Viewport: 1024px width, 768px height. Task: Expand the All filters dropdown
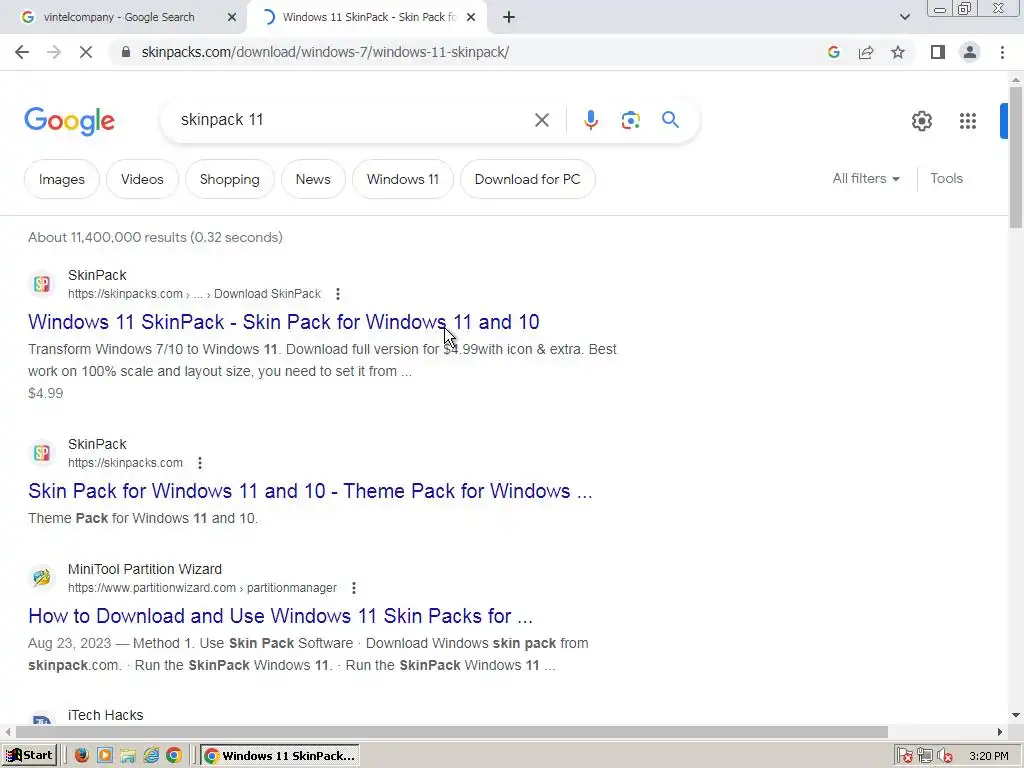pyautogui.click(x=866, y=178)
